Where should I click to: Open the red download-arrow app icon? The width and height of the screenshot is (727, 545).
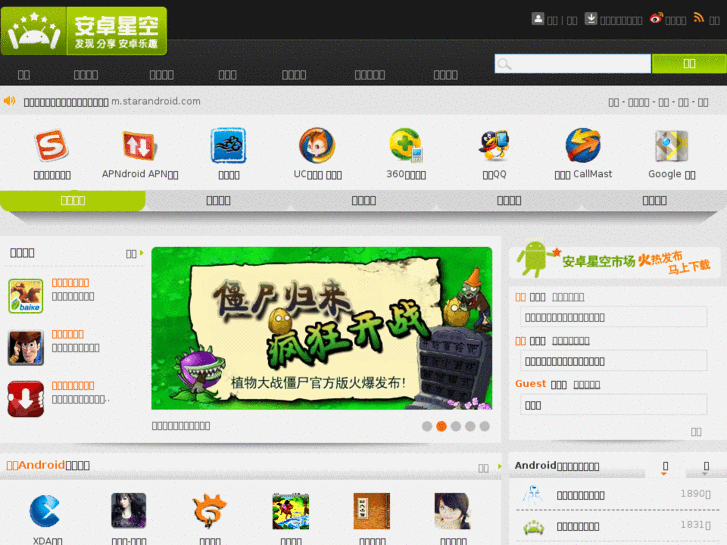click(x=26, y=399)
